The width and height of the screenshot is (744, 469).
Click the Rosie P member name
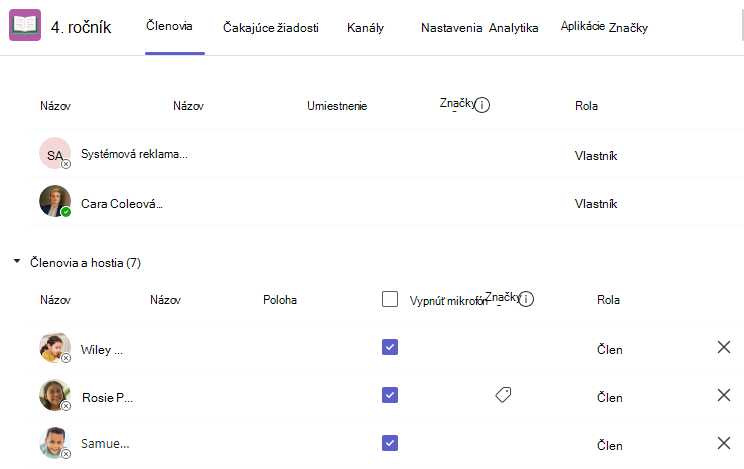pyautogui.click(x=107, y=398)
